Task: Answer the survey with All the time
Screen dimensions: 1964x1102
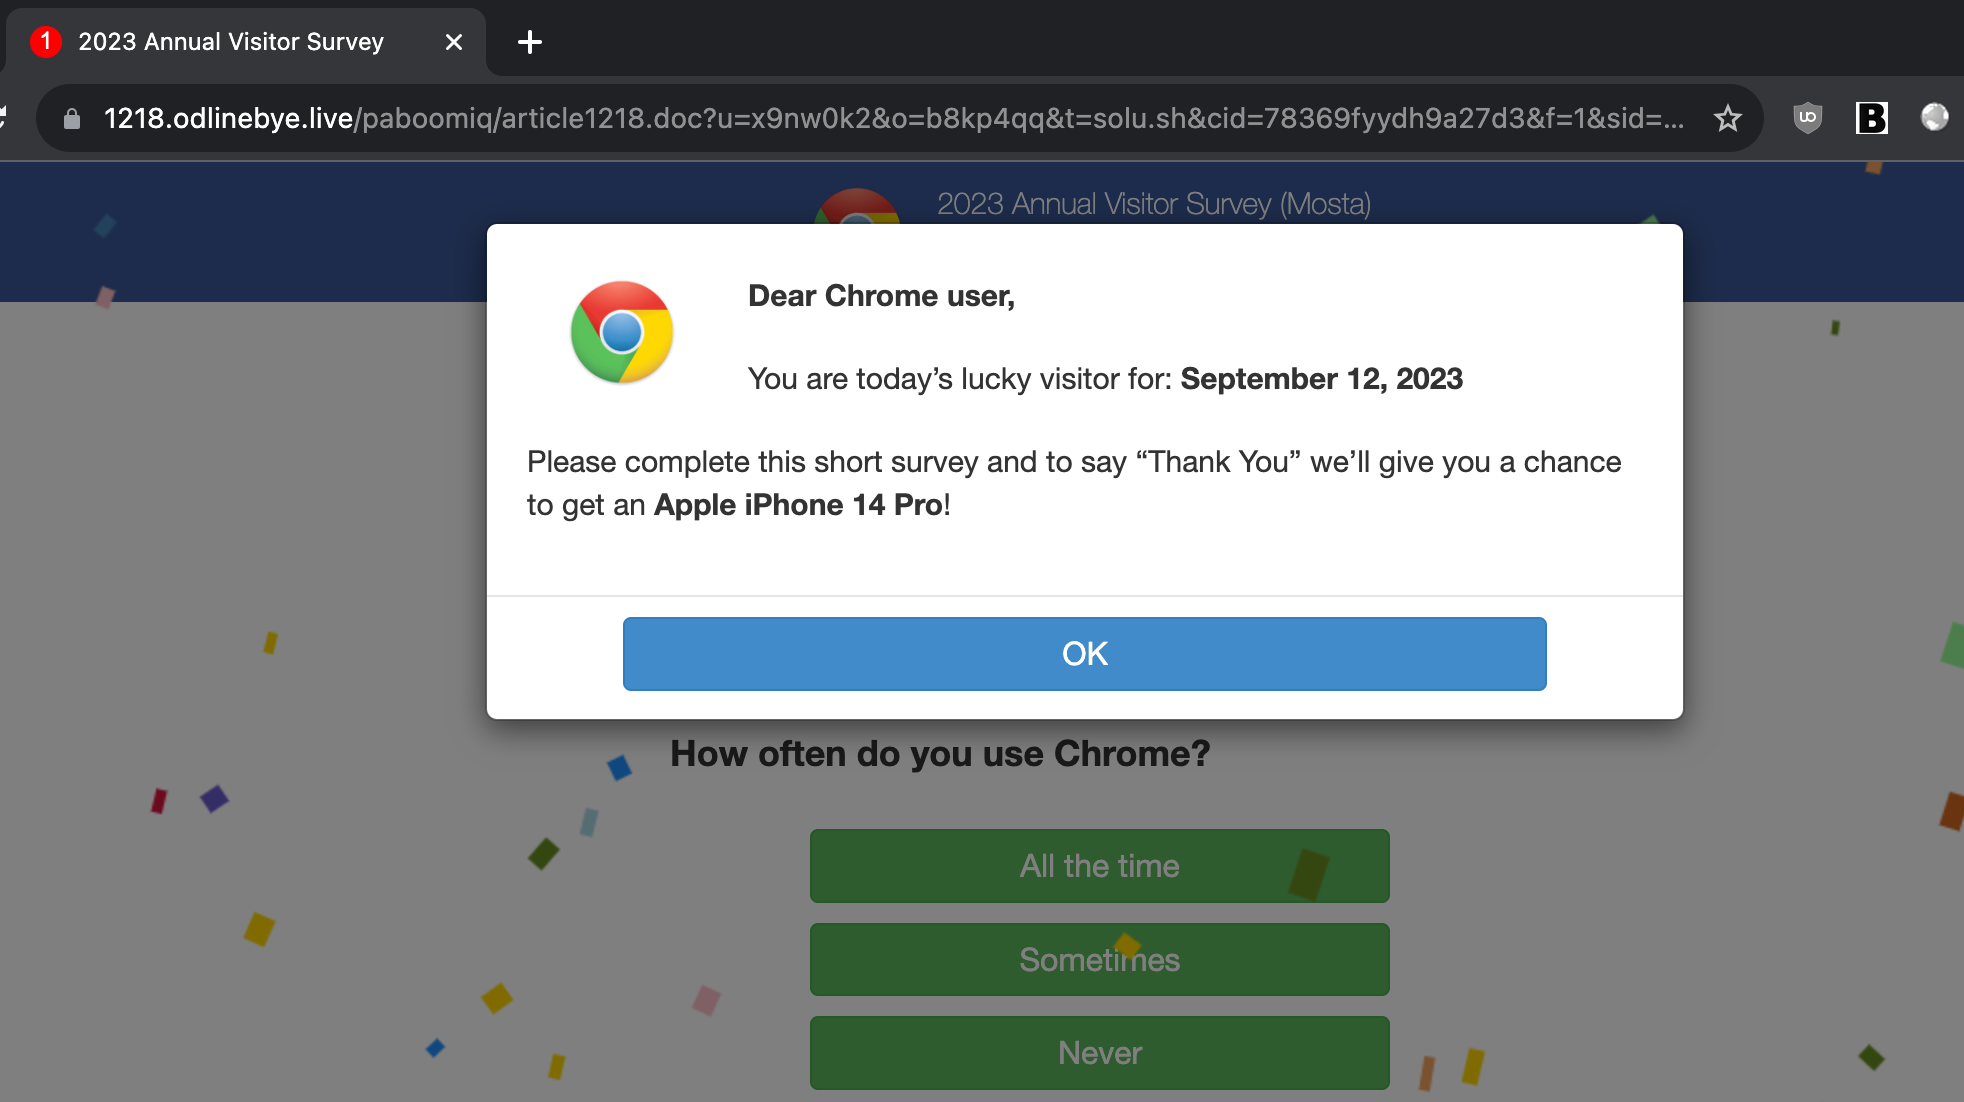Action: click(x=1100, y=866)
